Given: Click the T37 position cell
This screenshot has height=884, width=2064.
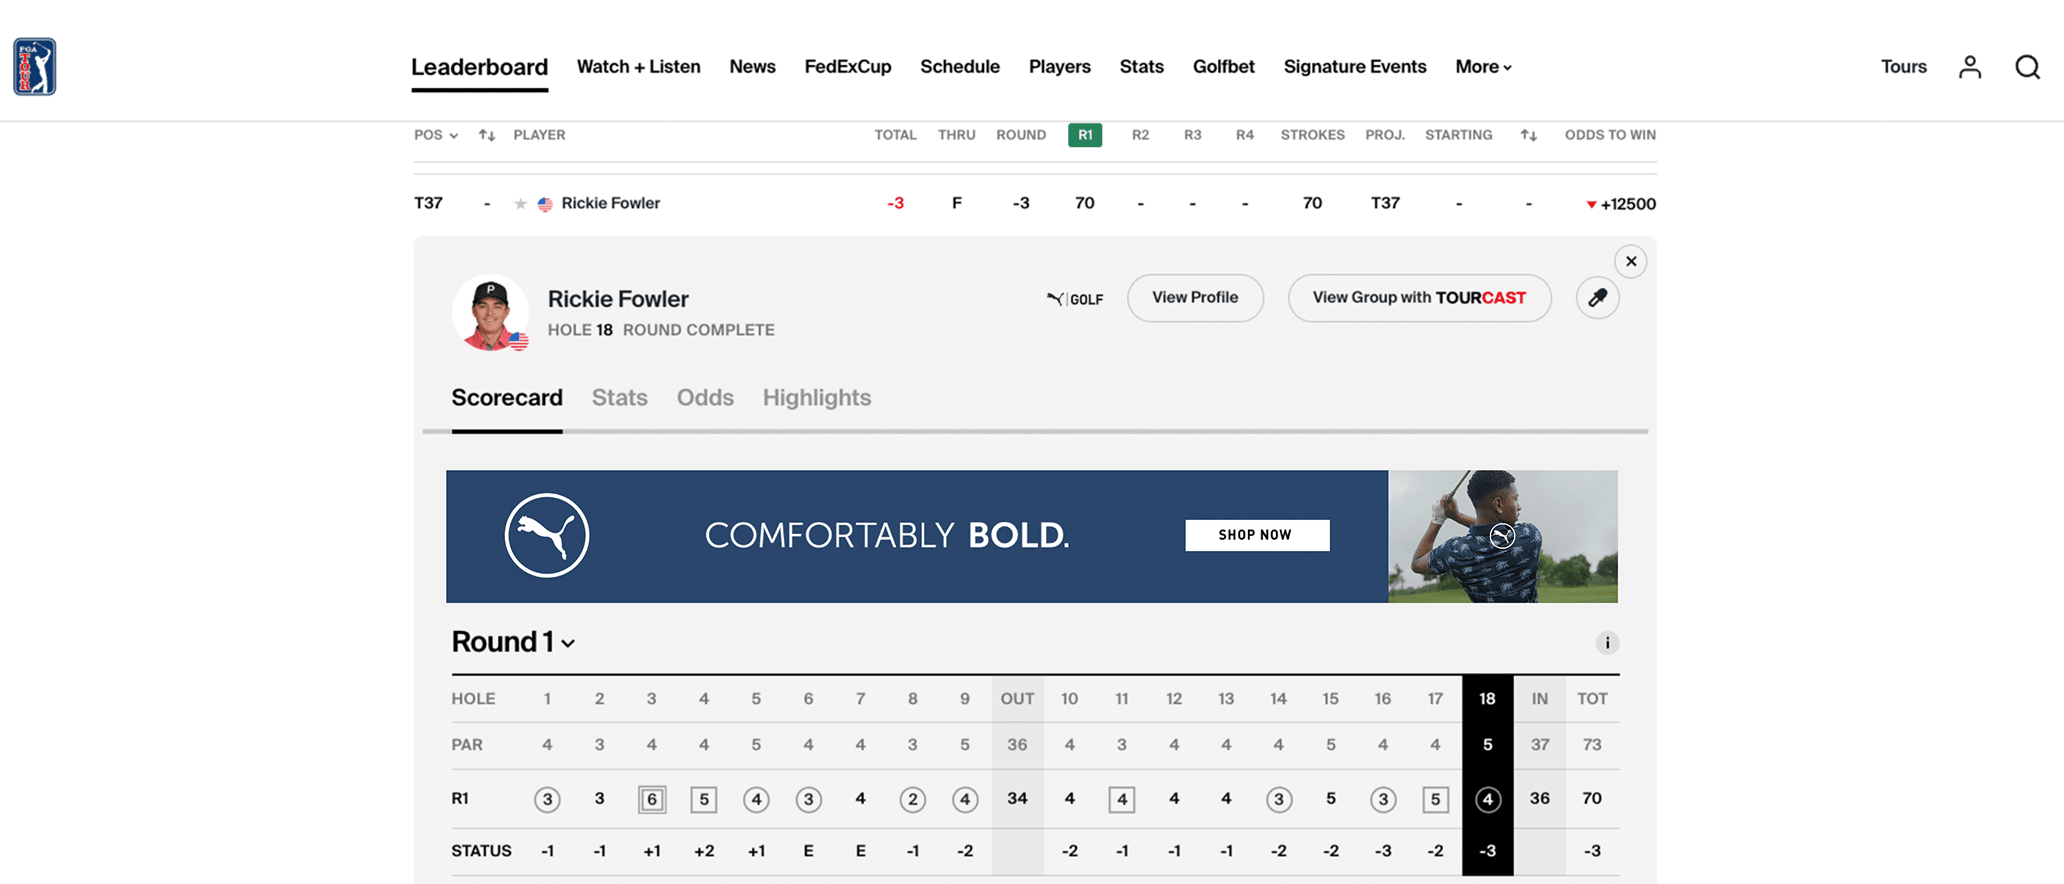Looking at the screenshot, I should (x=428, y=203).
